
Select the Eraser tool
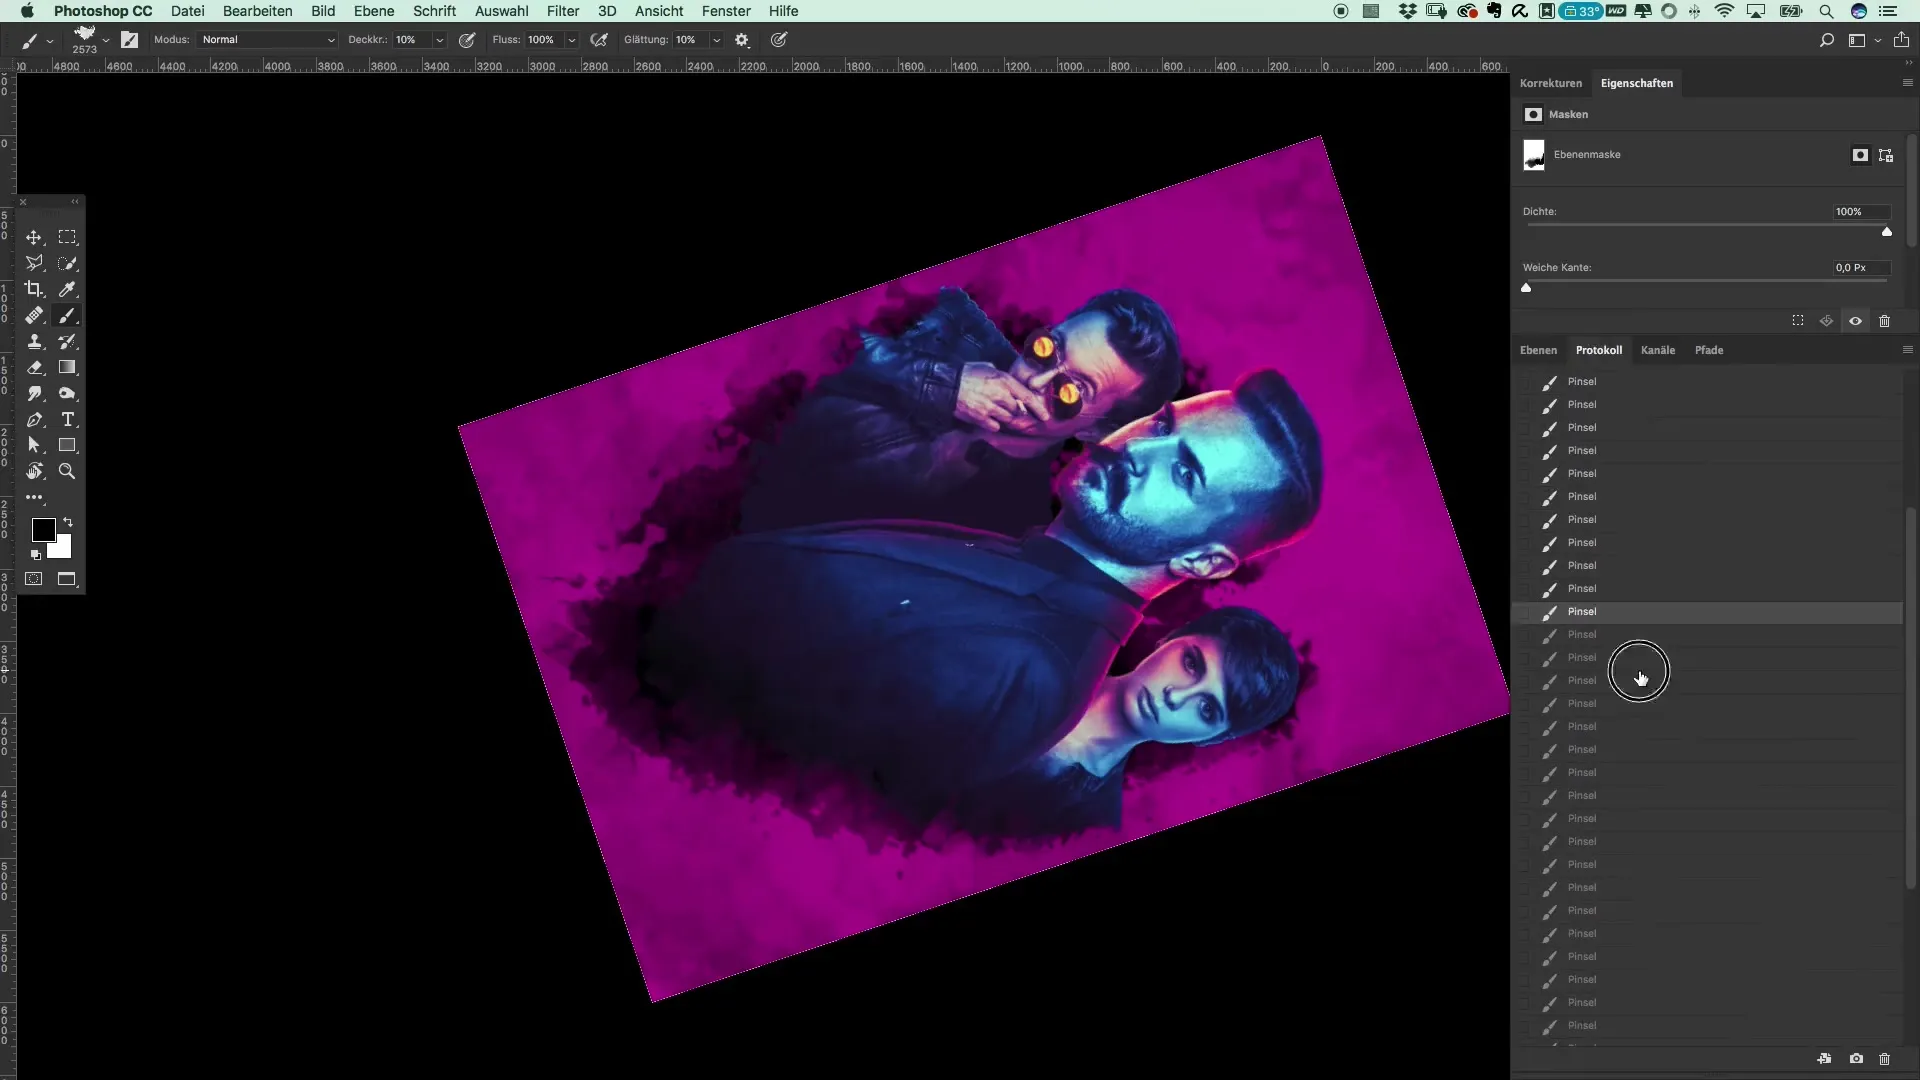pyautogui.click(x=34, y=367)
